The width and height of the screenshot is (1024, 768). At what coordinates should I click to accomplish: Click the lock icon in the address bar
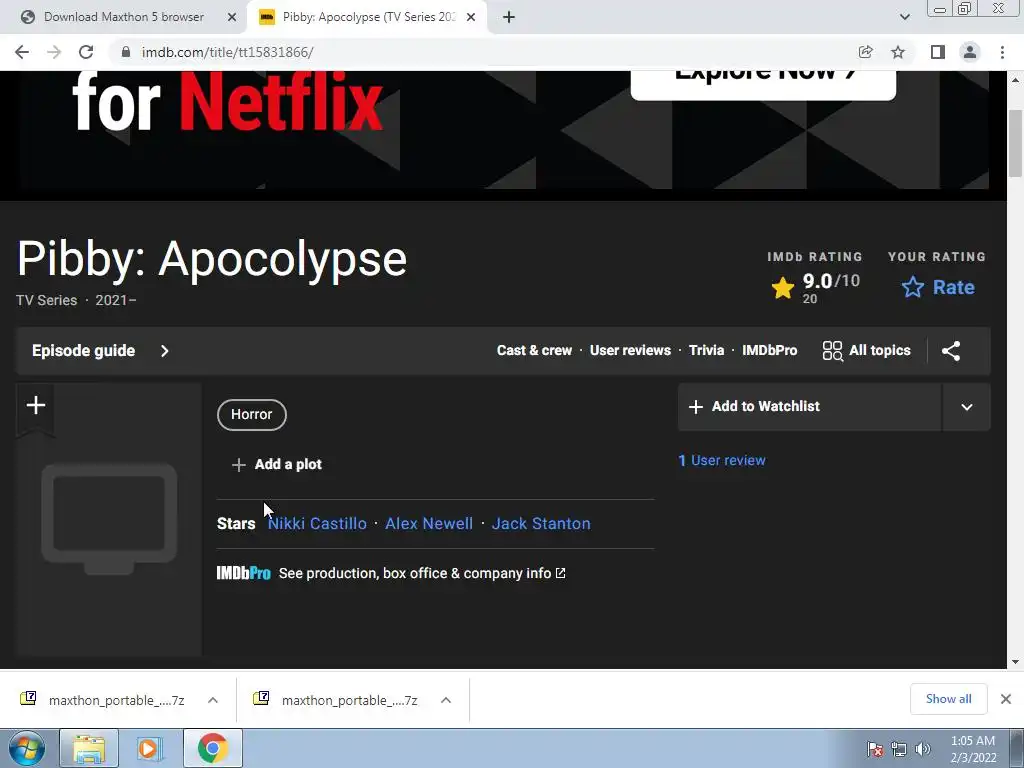click(x=126, y=52)
